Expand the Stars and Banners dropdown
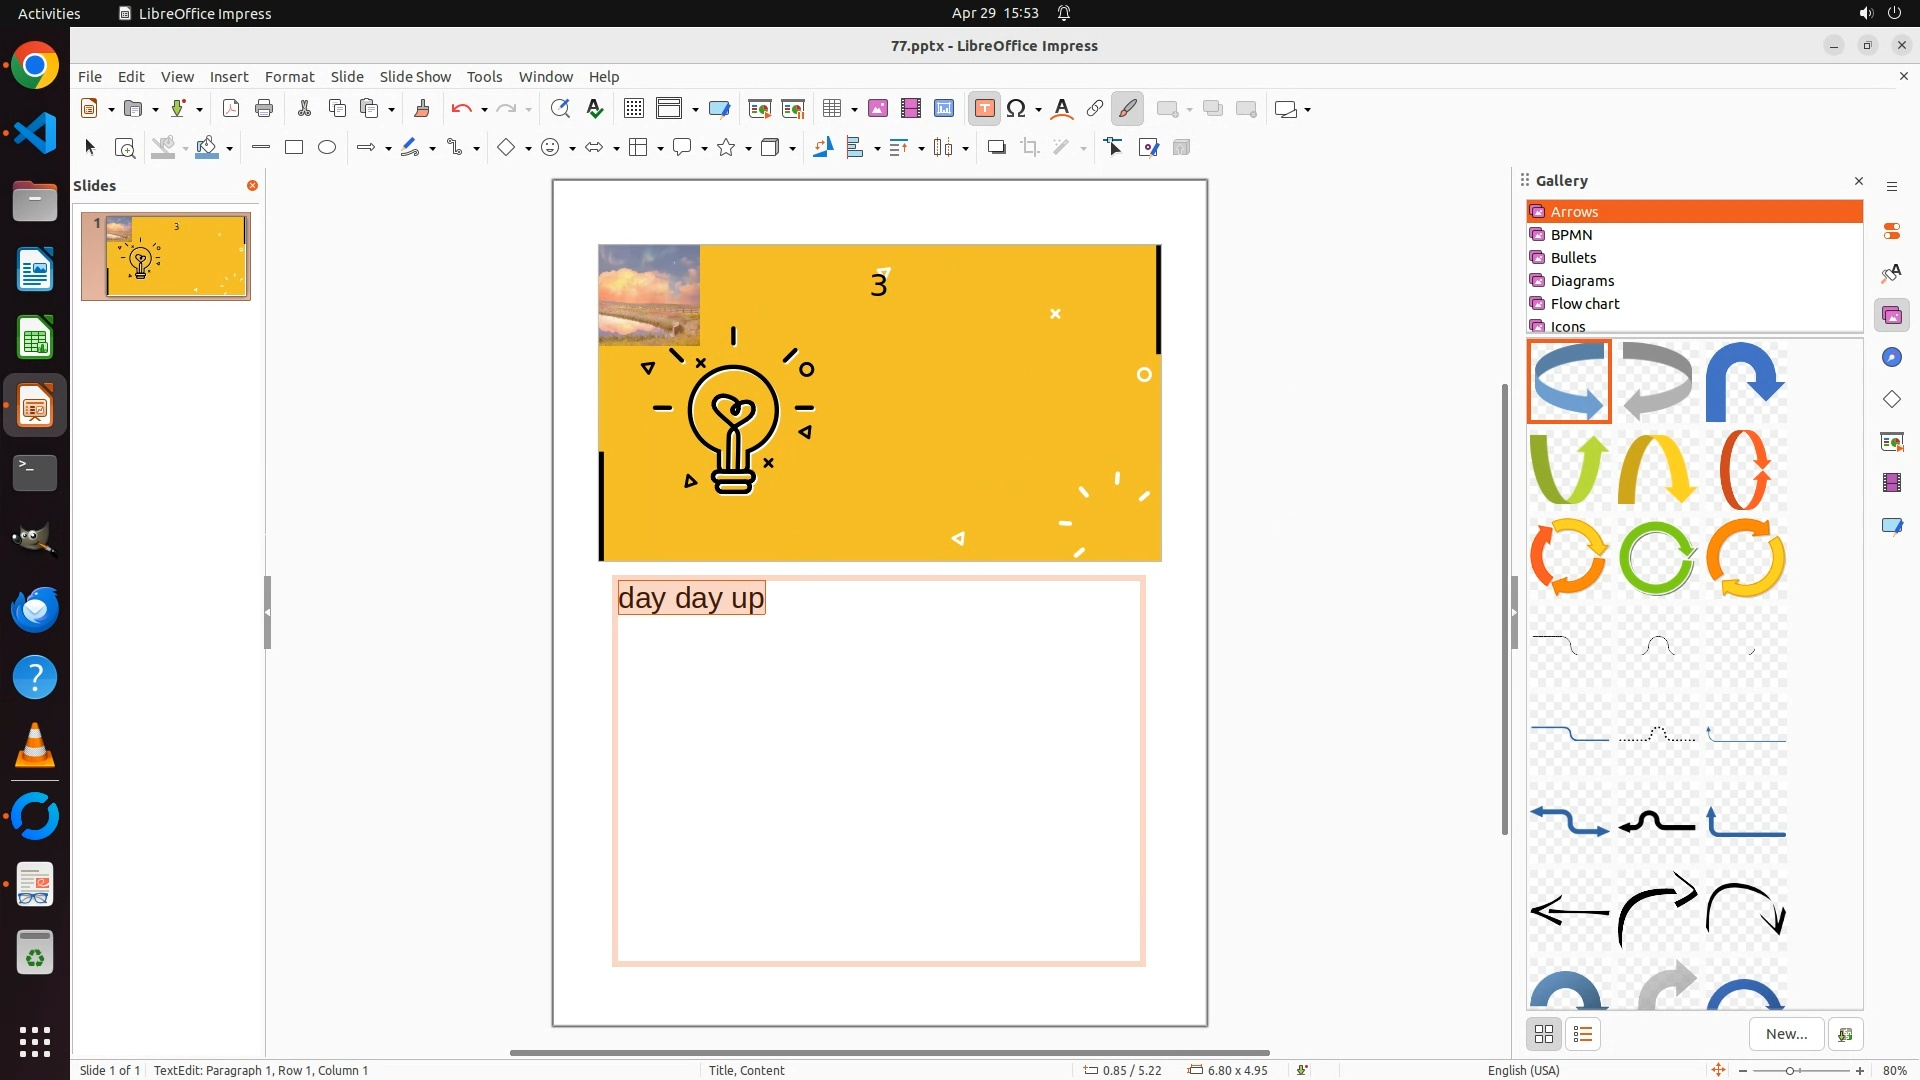Screen dimensions: 1920x1080 point(748,149)
